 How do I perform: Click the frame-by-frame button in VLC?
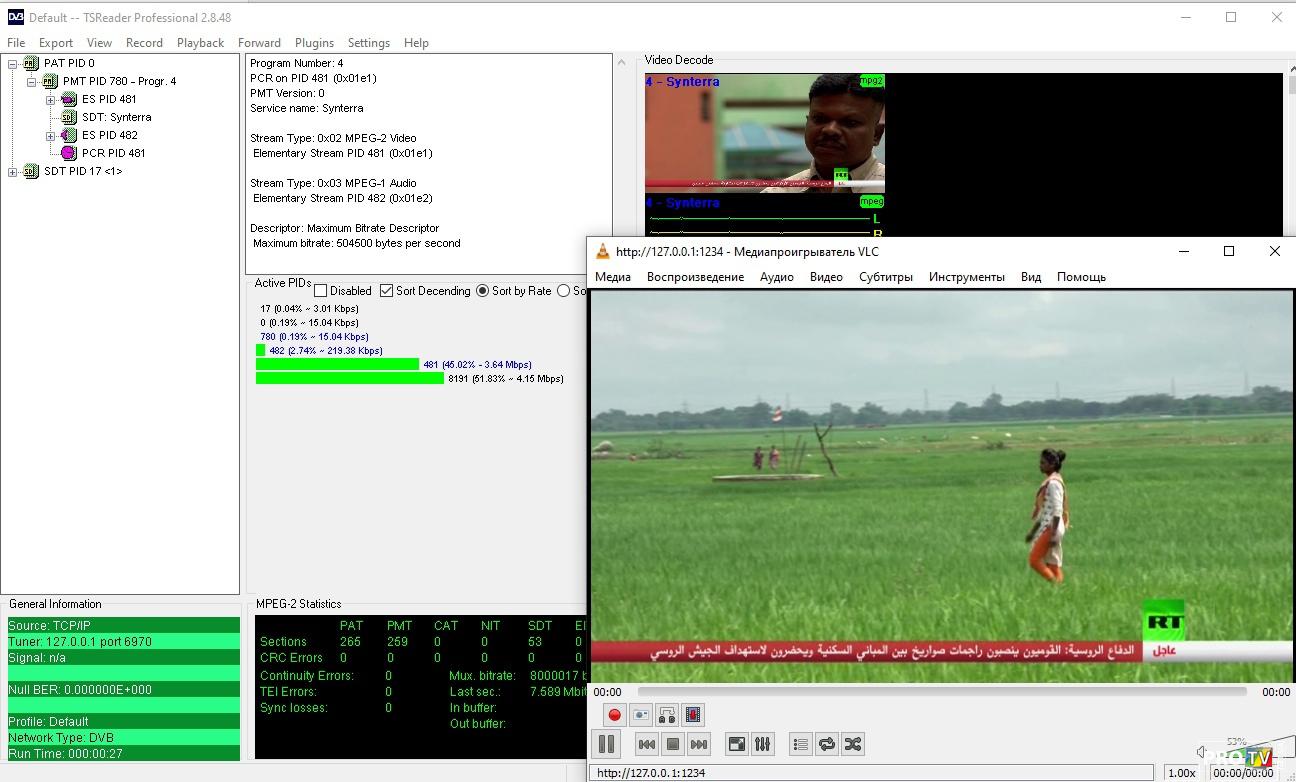pyautogui.click(x=693, y=714)
